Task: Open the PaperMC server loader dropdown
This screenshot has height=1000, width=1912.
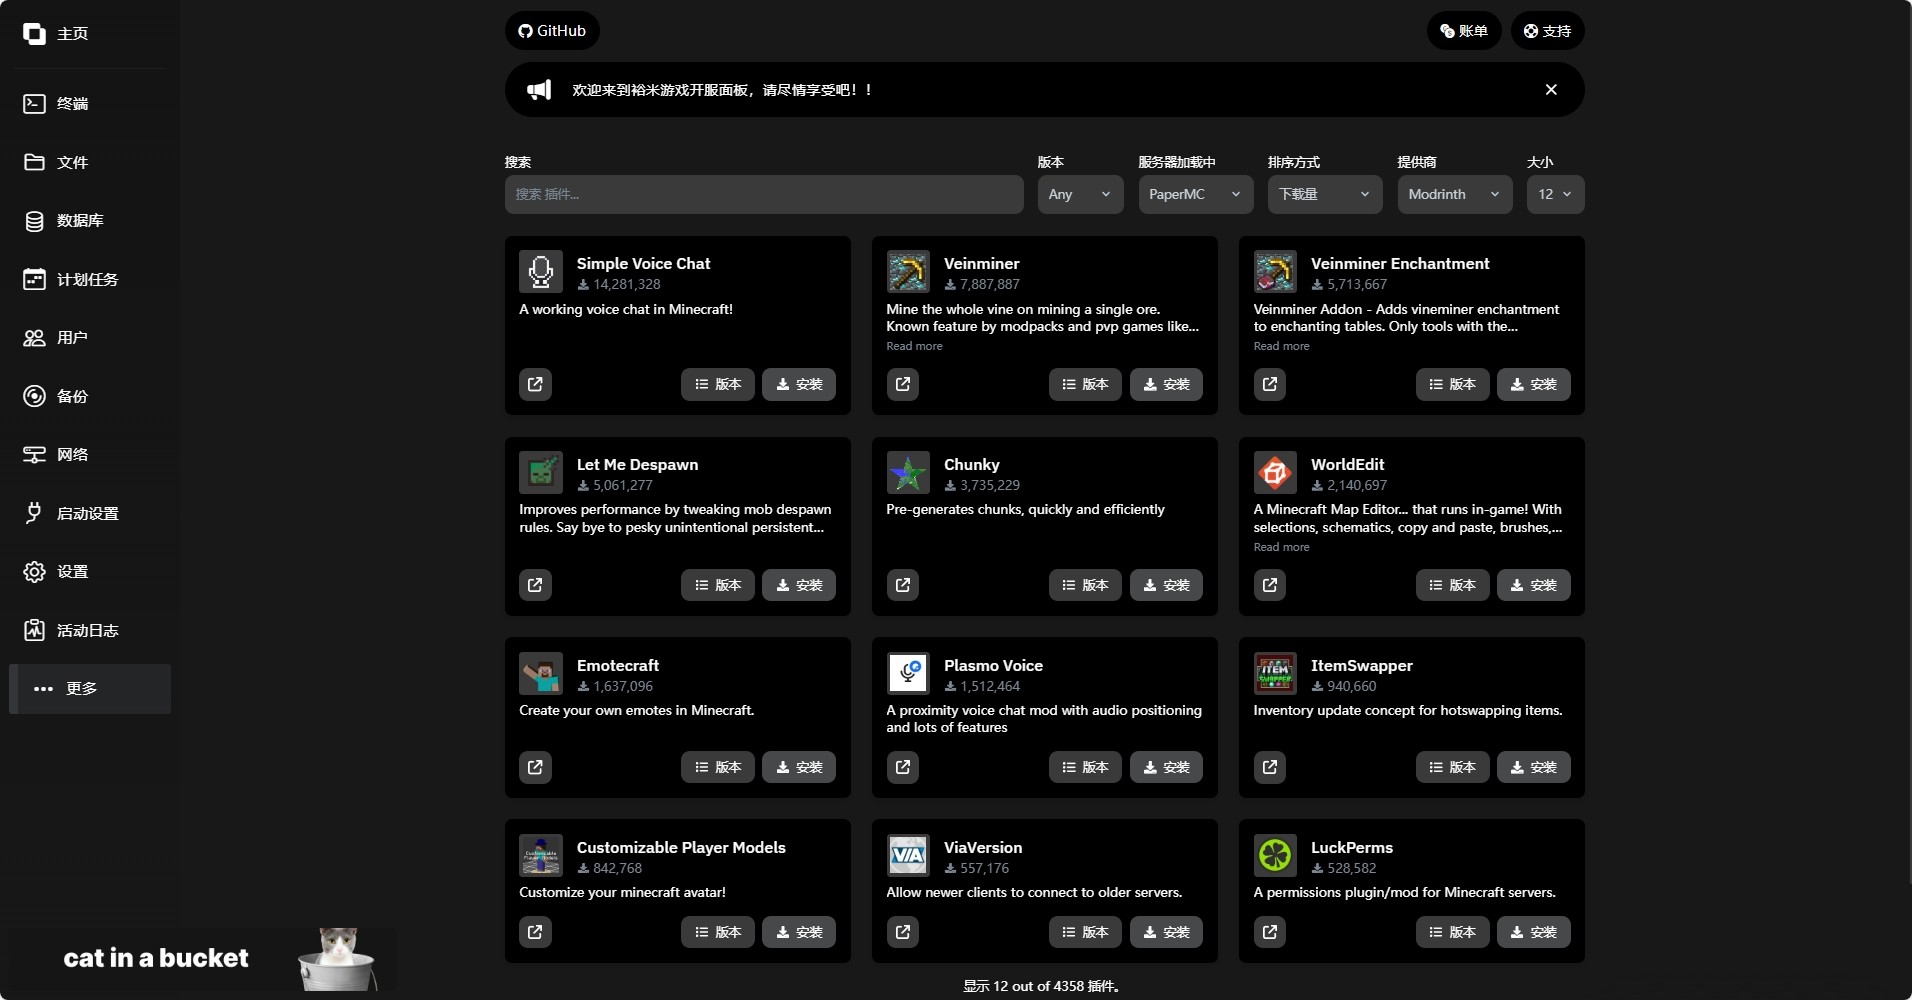Action: (1196, 194)
